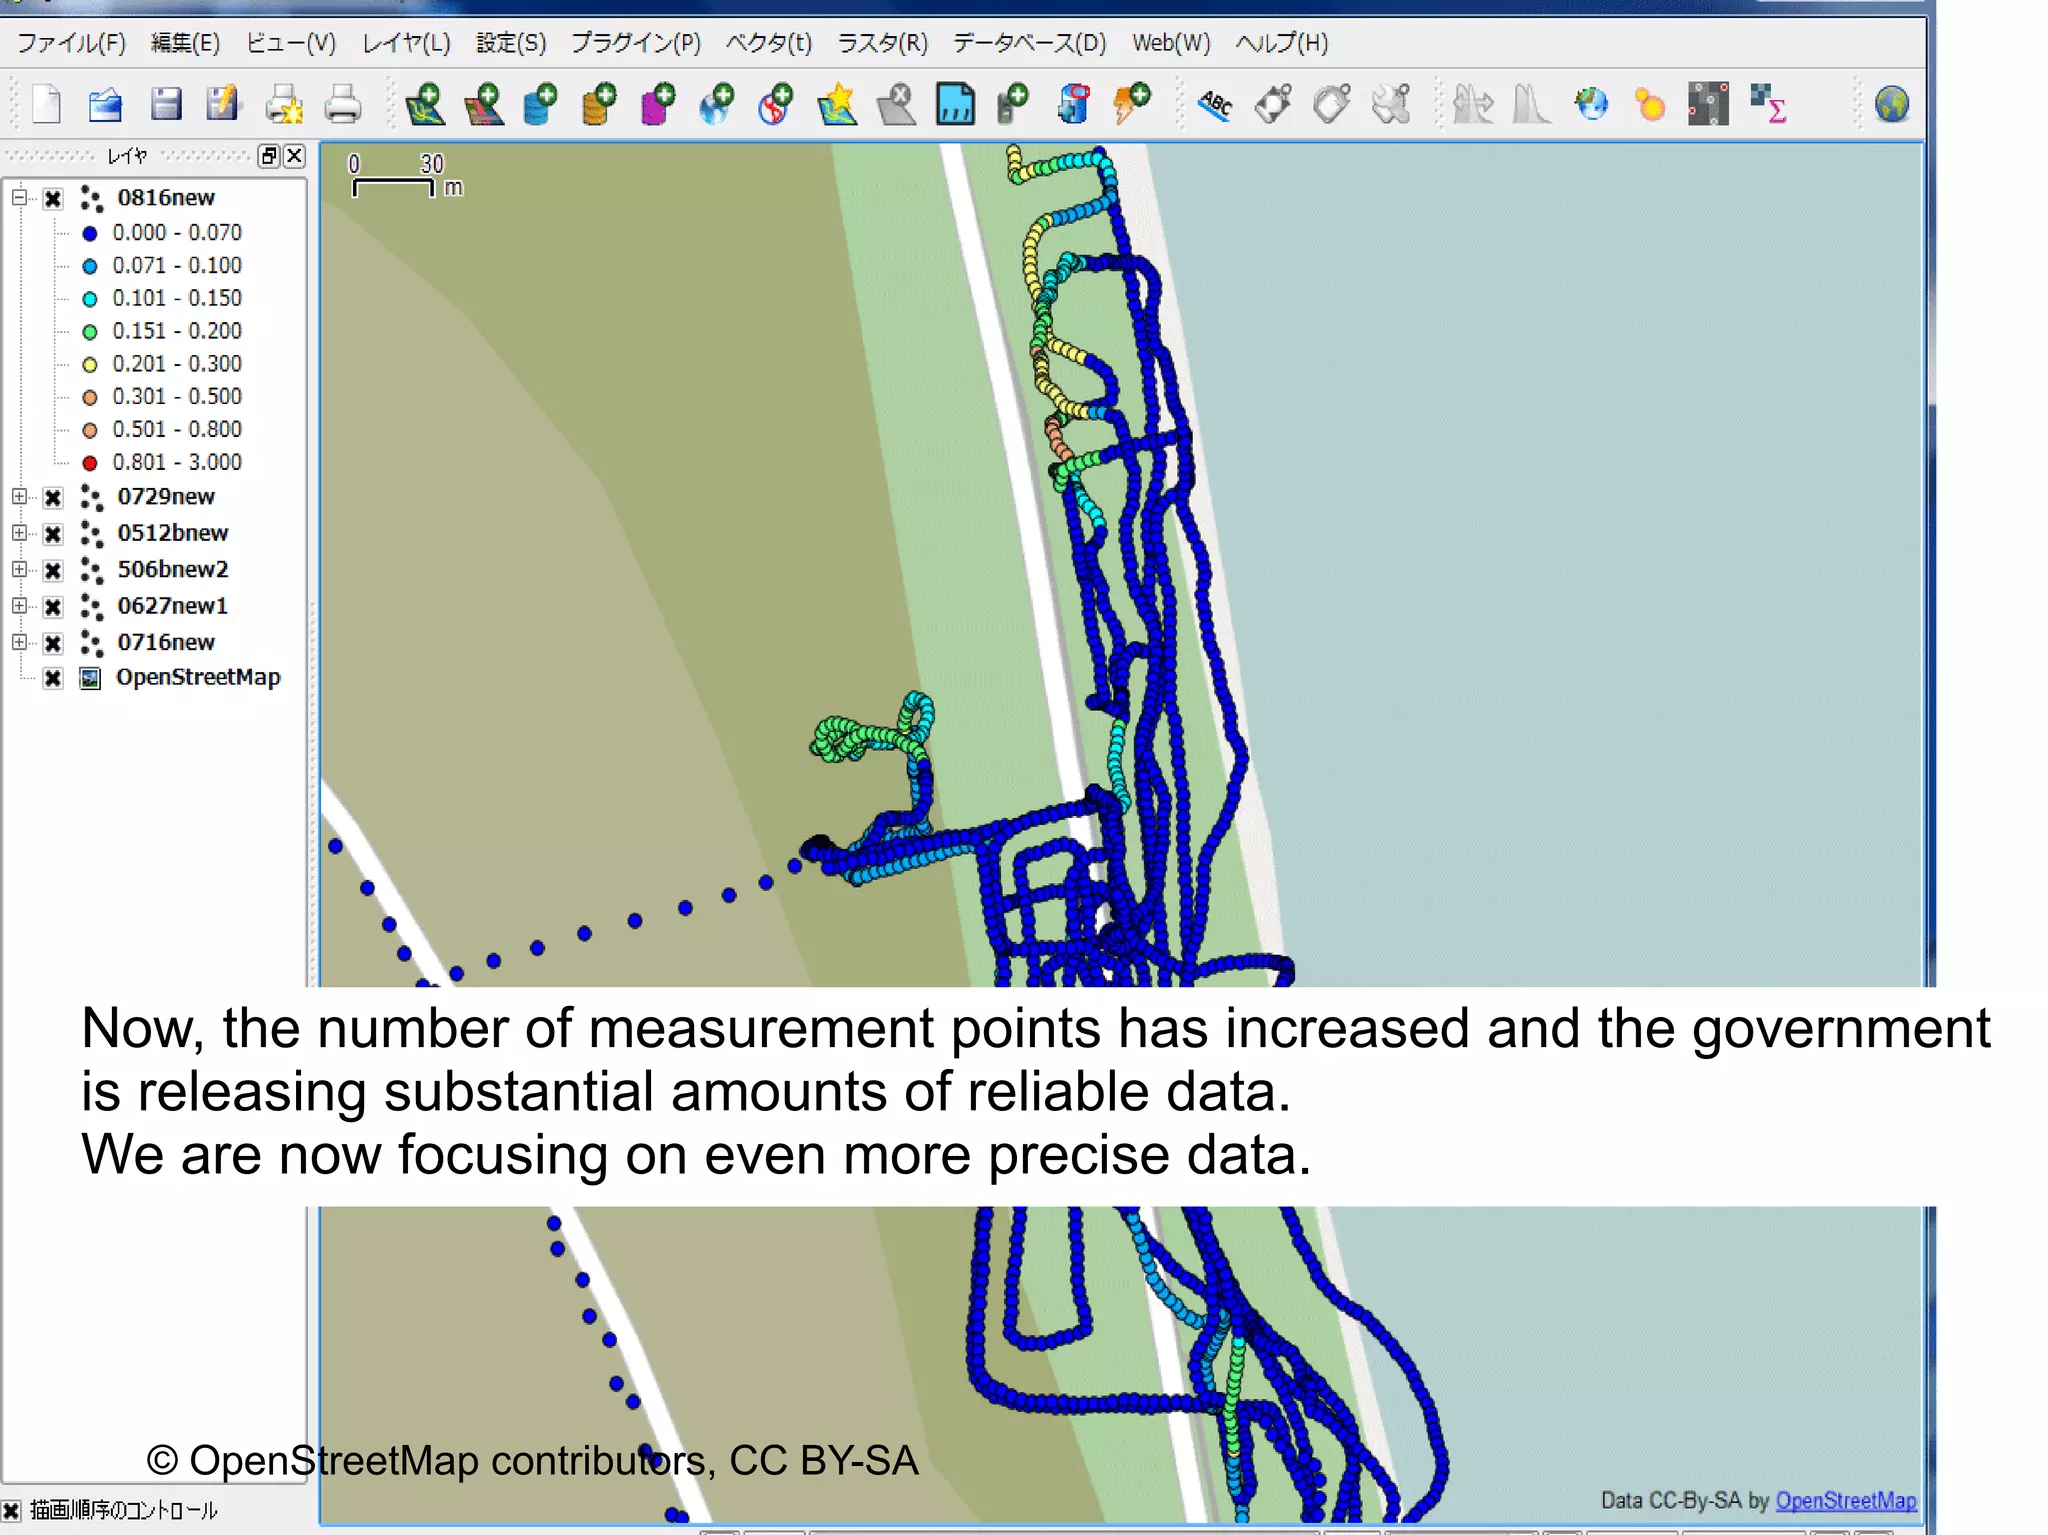Expand the 0716new layer tree node
The image size is (2048, 1535).
point(19,641)
